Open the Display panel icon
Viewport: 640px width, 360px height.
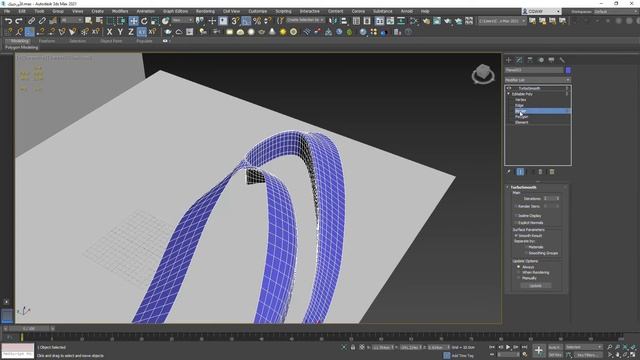[x=551, y=60]
